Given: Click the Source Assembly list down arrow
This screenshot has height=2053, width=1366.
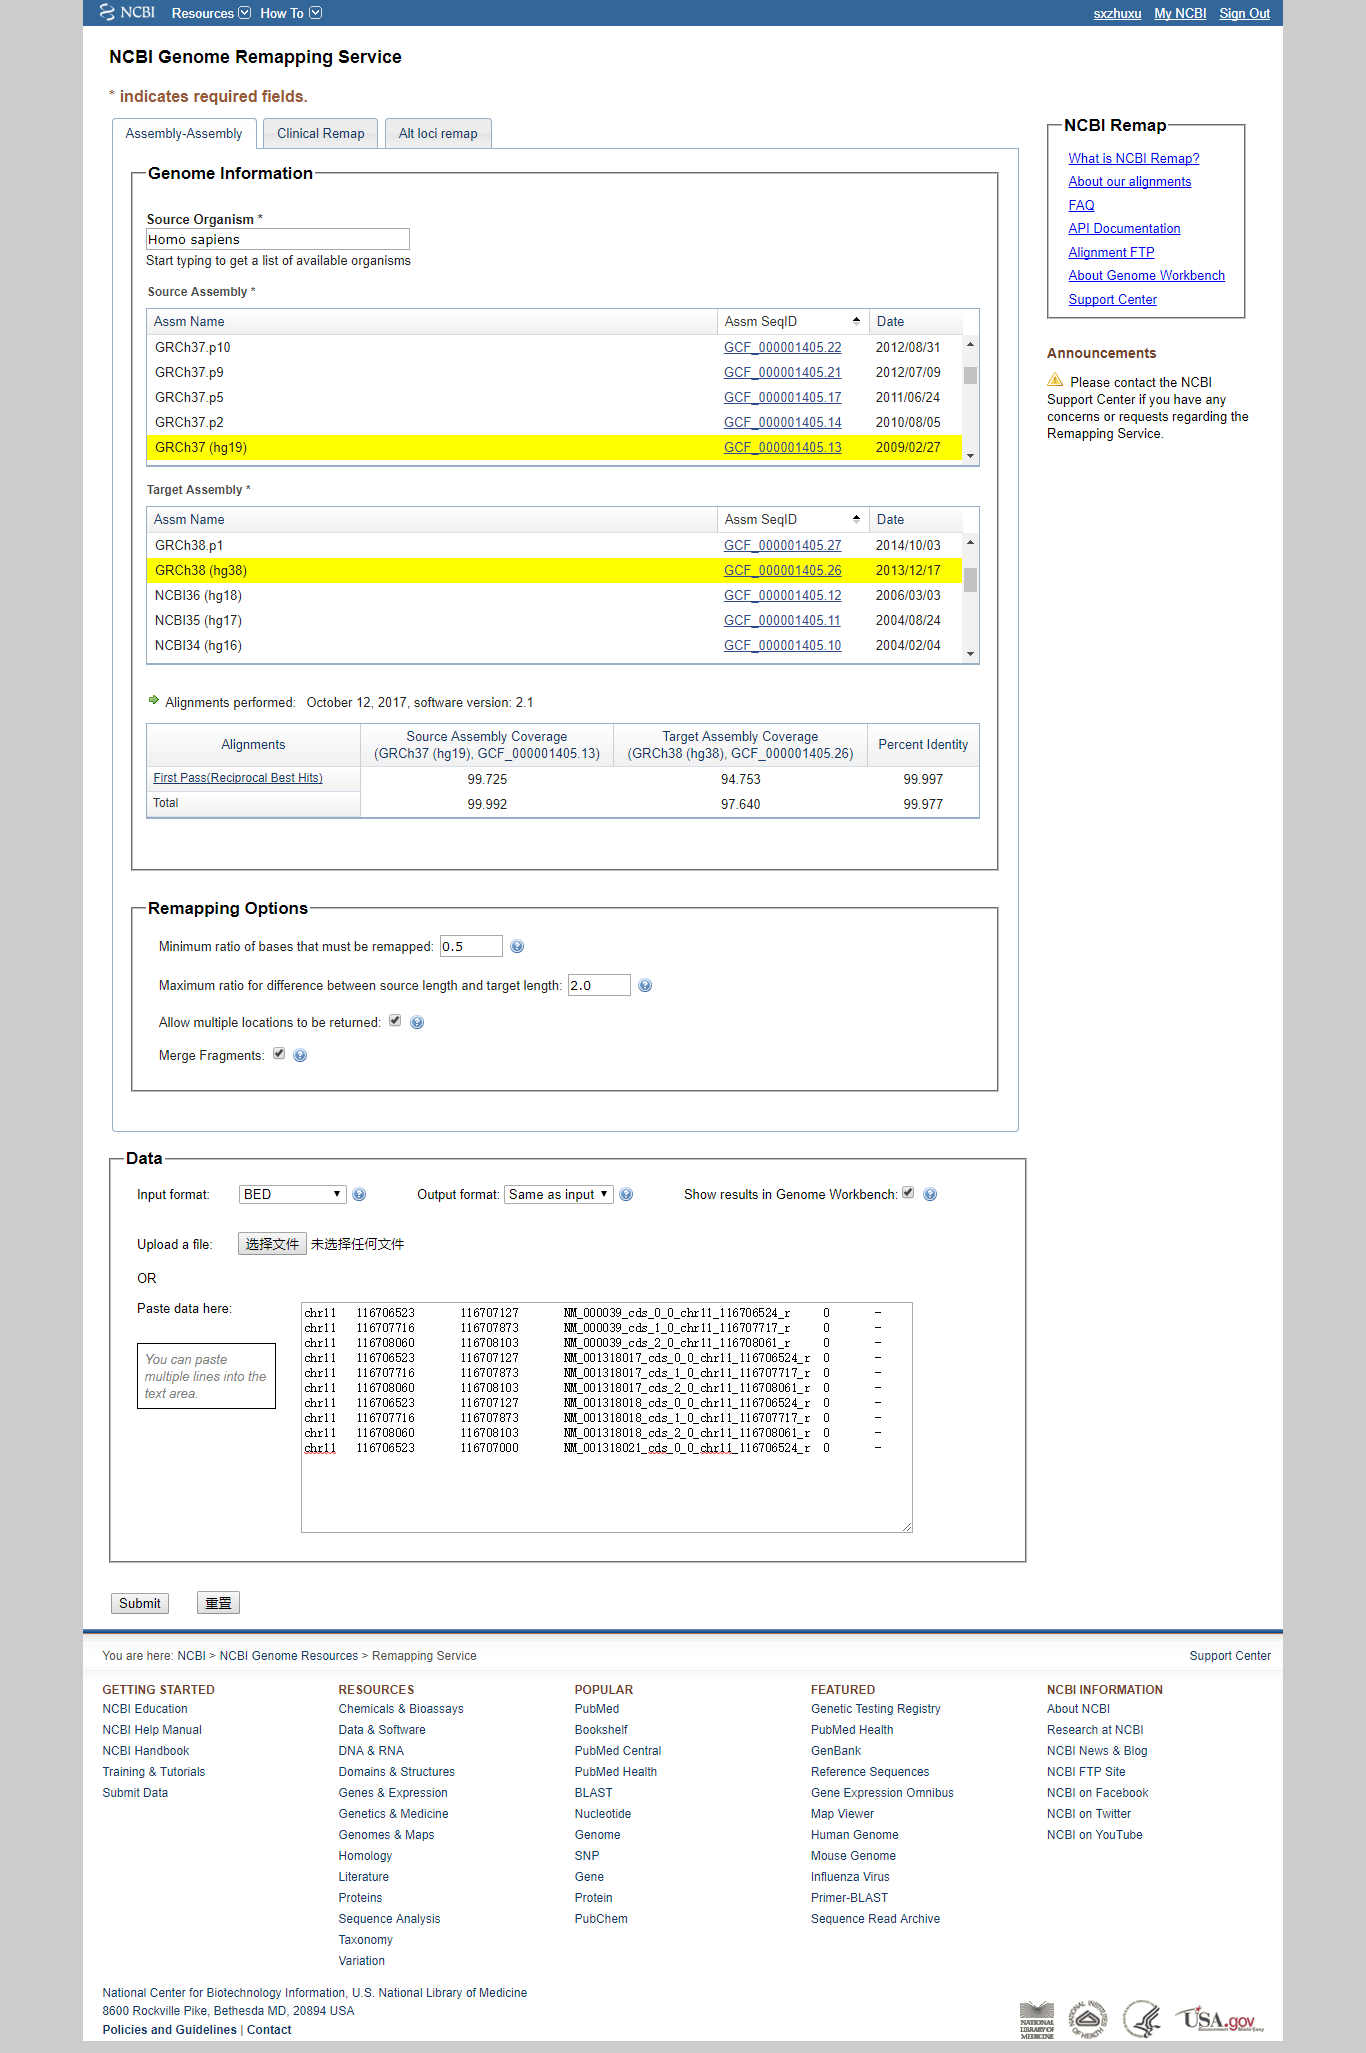Looking at the screenshot, I should (970, 456).
